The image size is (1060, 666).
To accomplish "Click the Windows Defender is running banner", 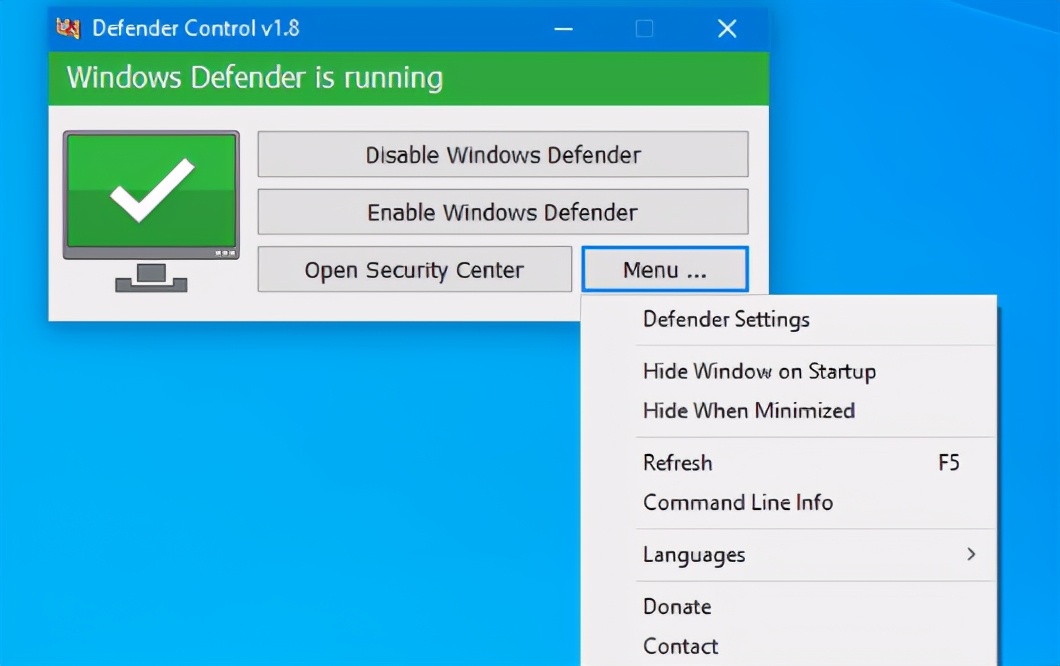I will 408,78.
